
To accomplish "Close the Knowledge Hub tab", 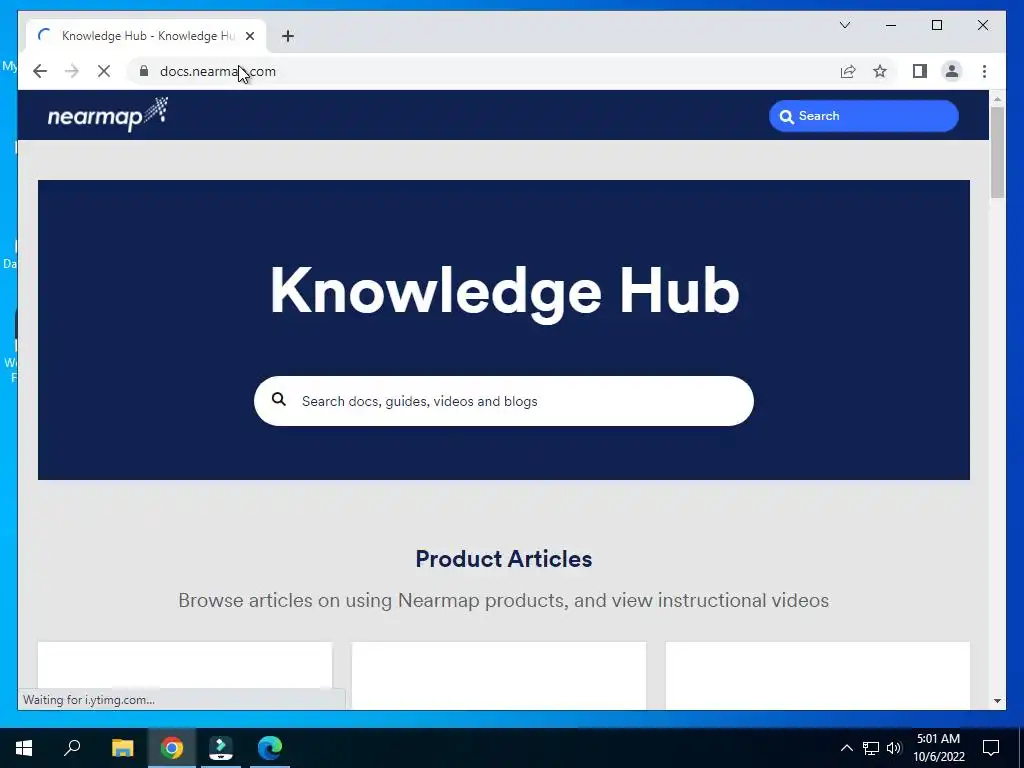I will [x=249, y=36].
